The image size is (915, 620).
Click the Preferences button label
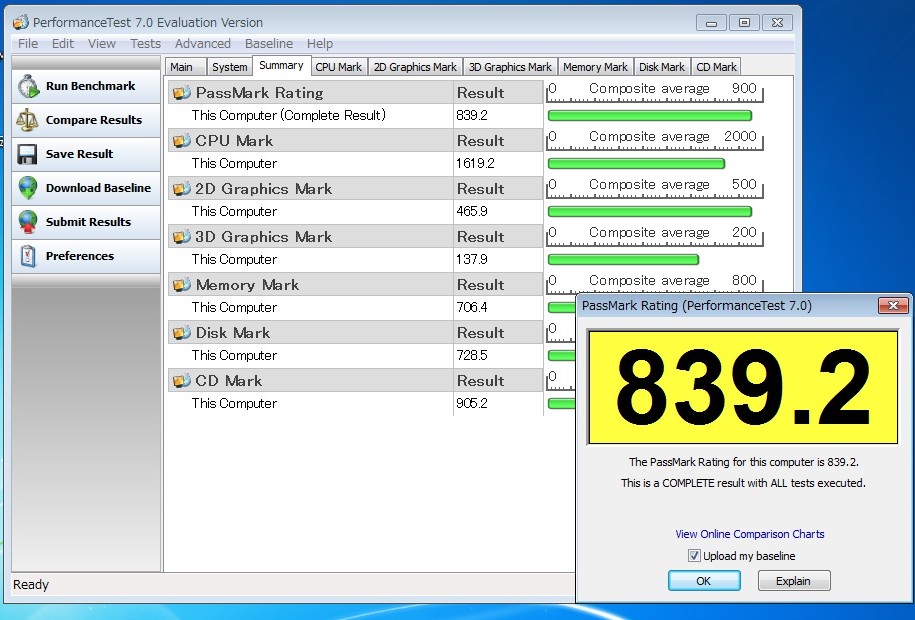click(80, 255)
